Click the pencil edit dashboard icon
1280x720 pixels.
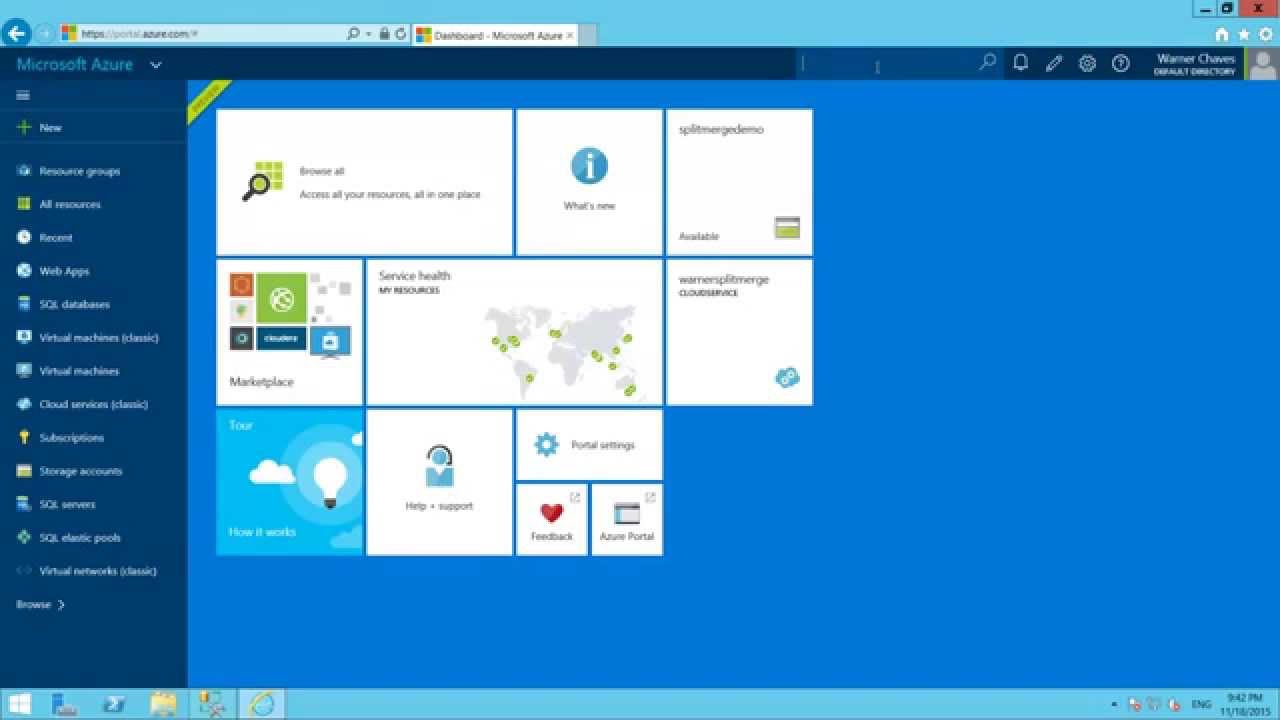[1053, 63]
